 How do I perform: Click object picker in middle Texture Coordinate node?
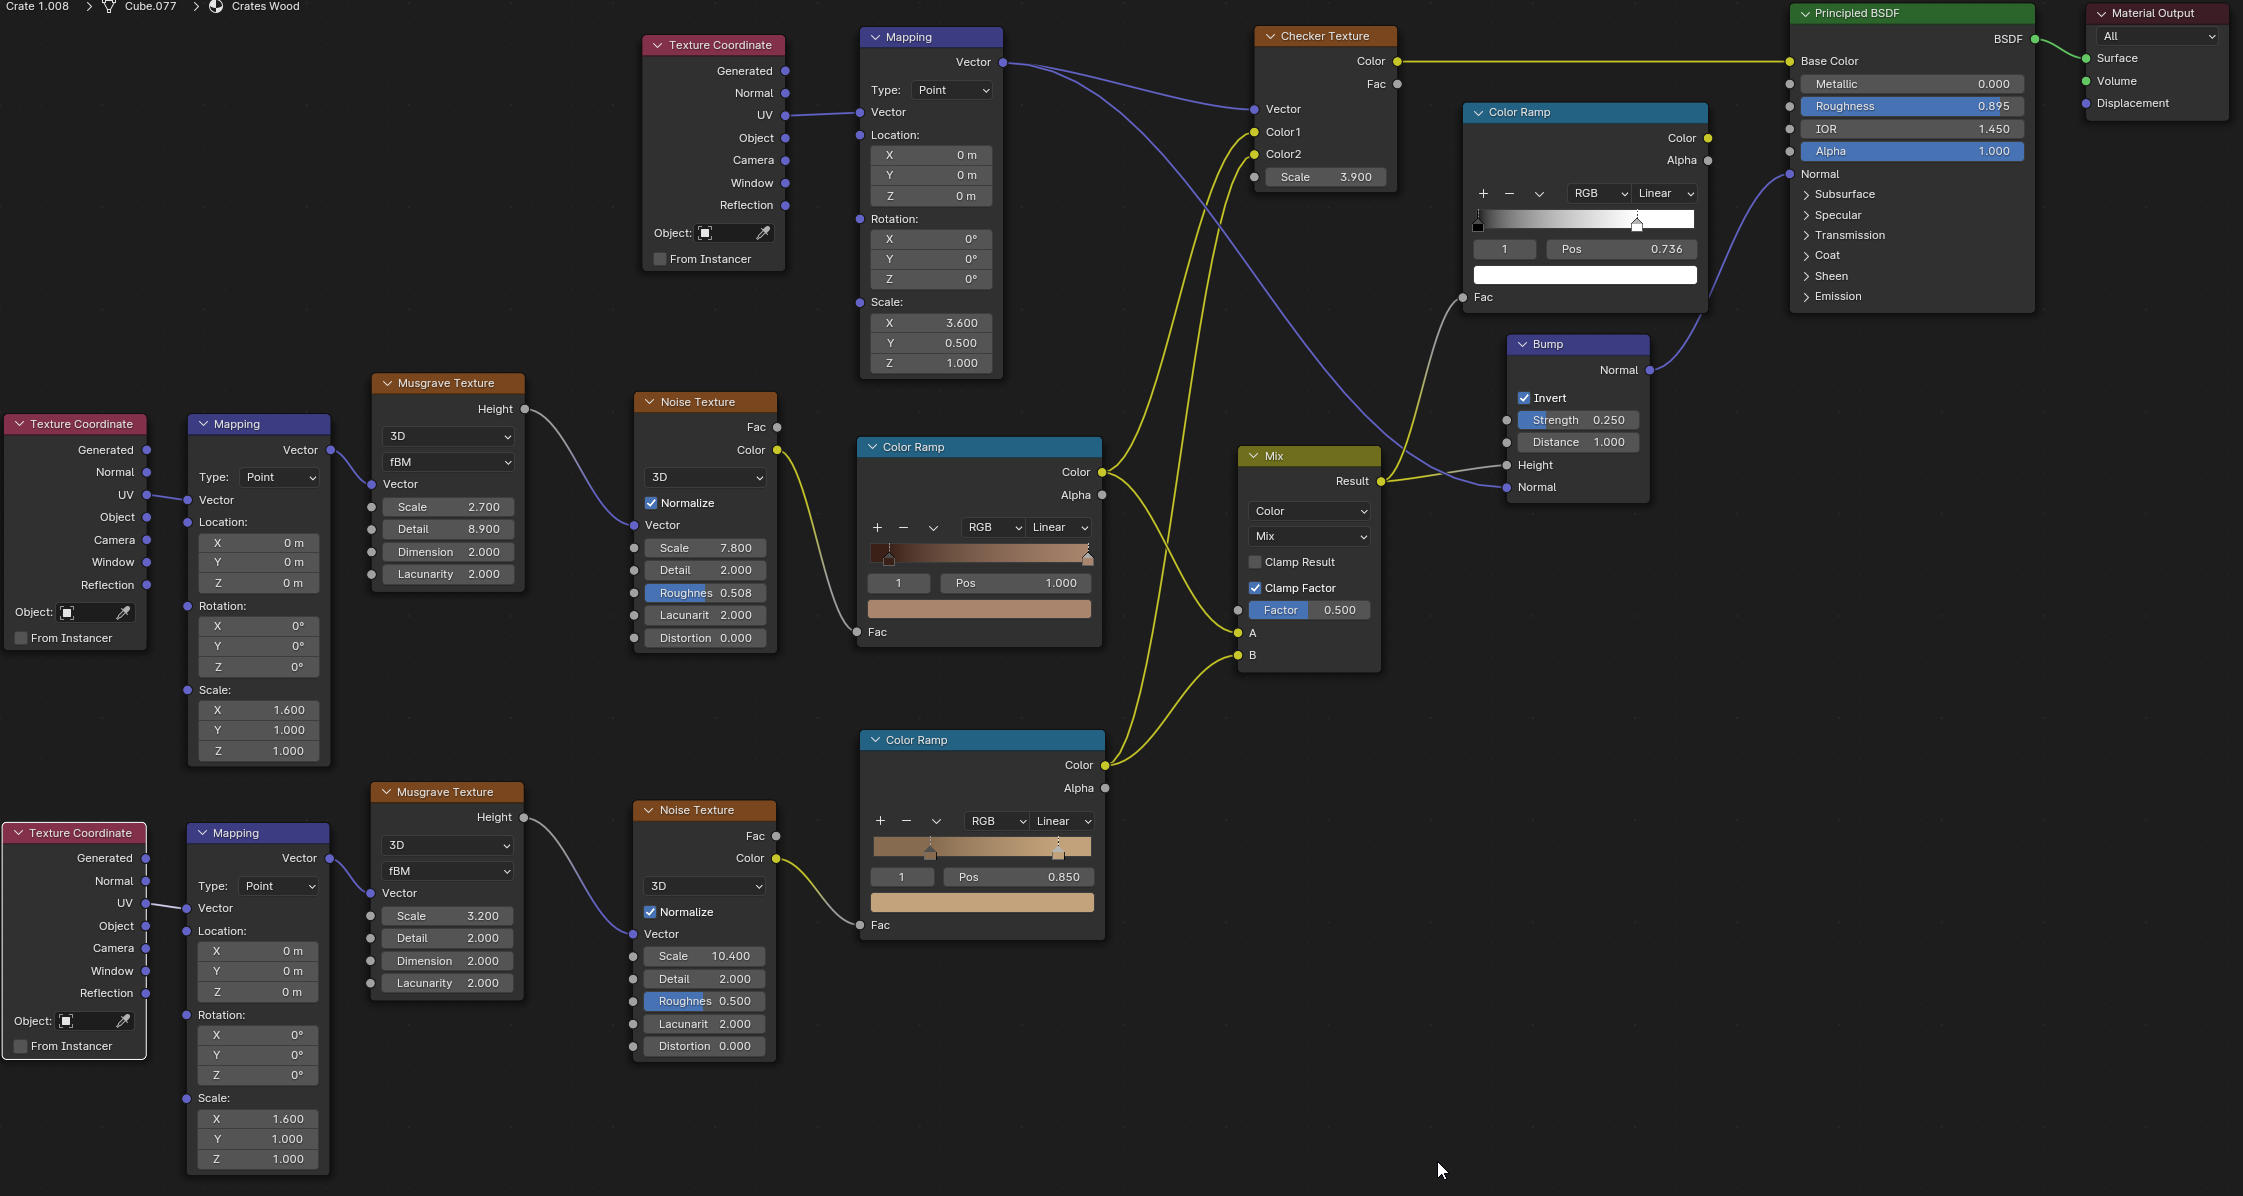click(x=85, y=612)
